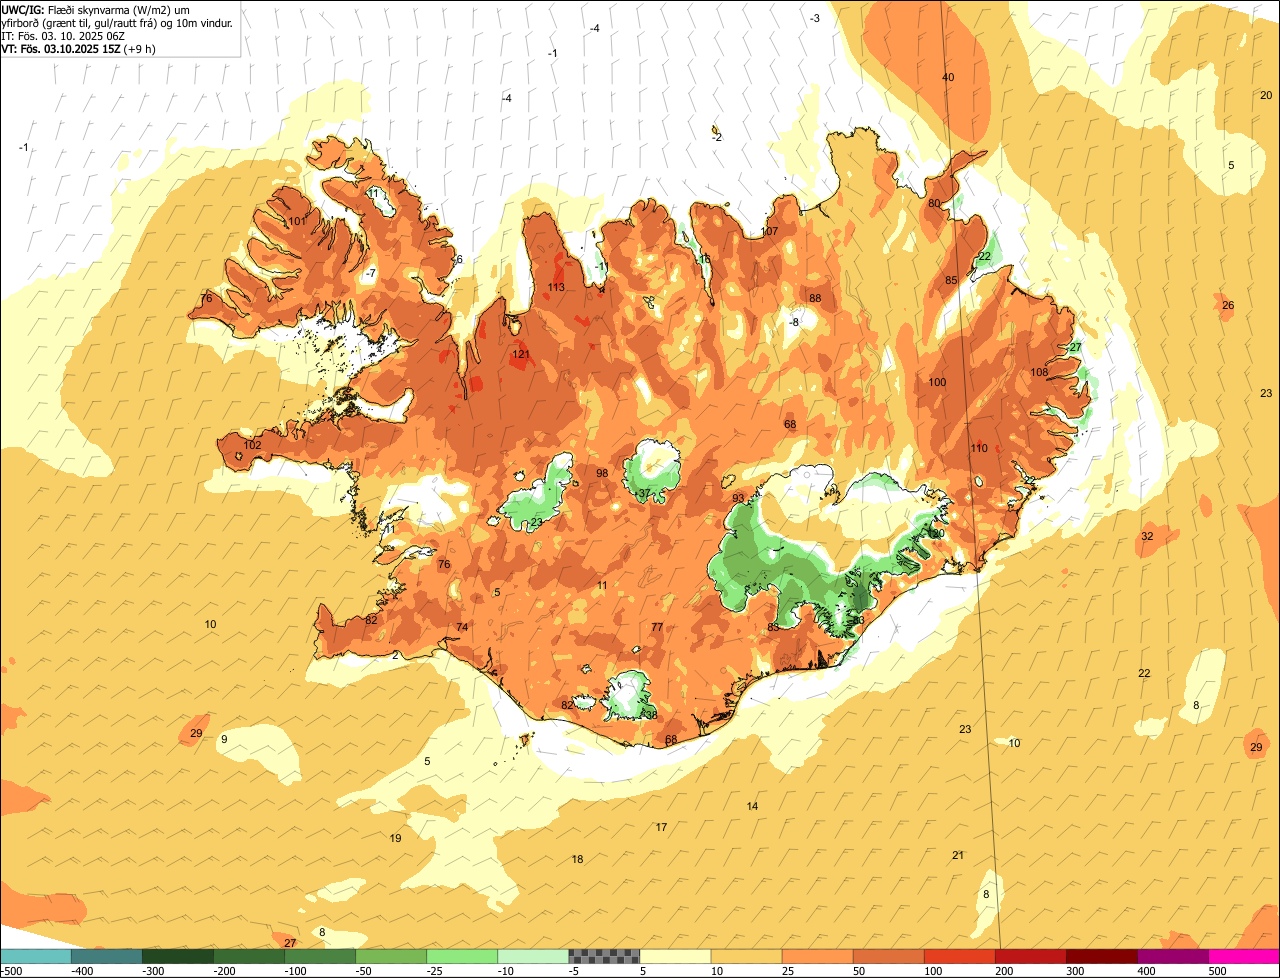Image resolution: width=1280 pixels, height=978 pixels.
Task: Click the -500 legend scale label
Action: click(11, 971)
